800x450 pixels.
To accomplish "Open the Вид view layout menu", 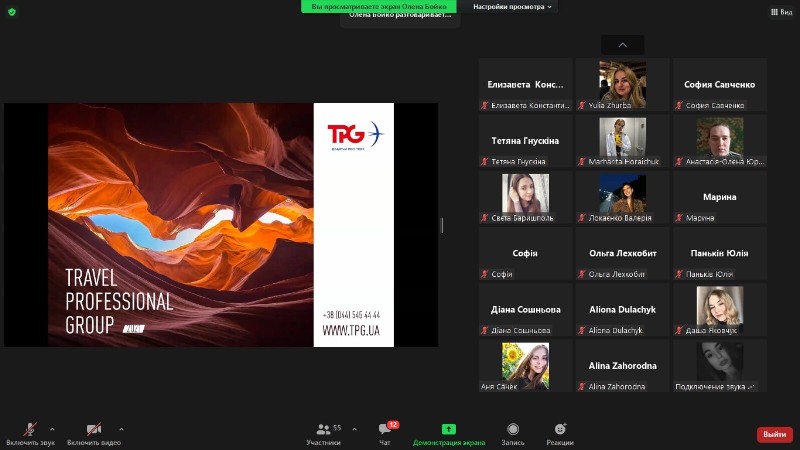I will (x=781, y=12).
